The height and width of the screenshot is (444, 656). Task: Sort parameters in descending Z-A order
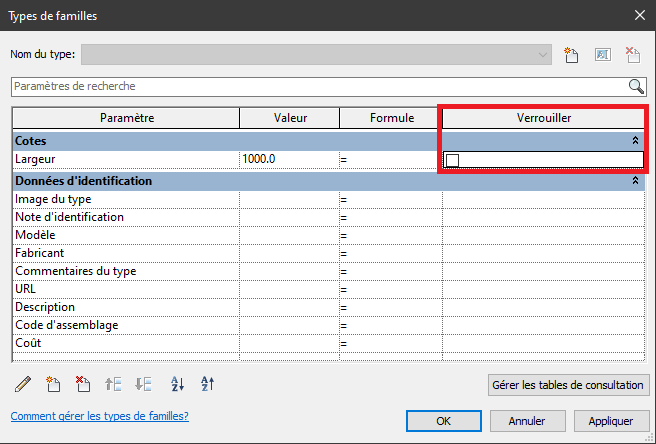click(x=208, y=384)
